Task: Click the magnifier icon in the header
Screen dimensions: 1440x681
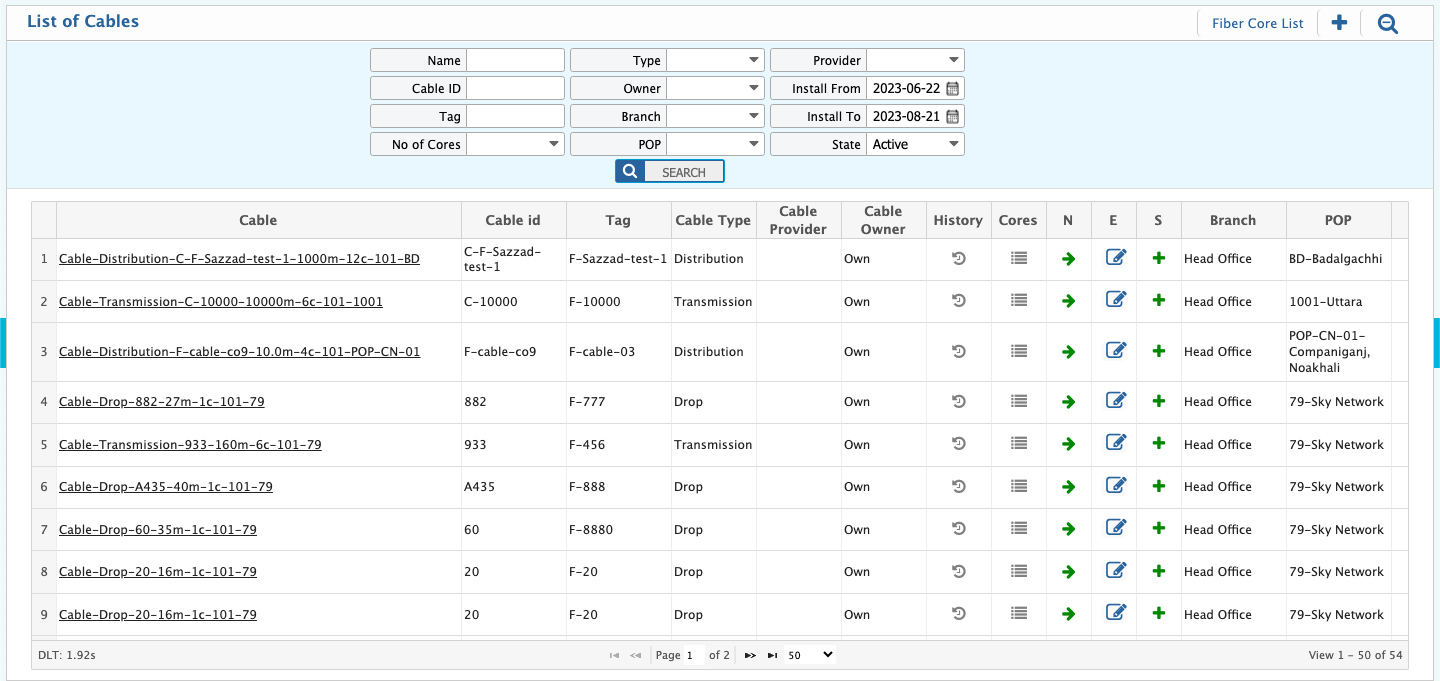Action: coord(1387,23)
